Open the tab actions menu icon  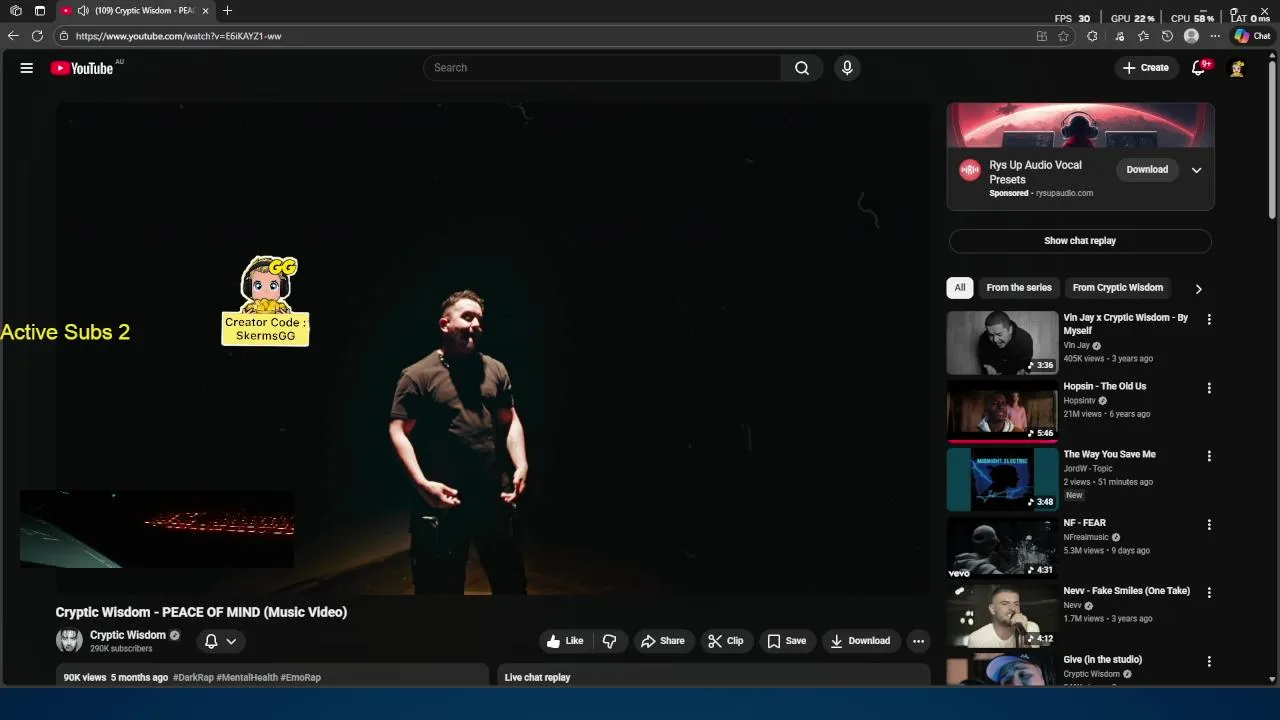pos(40,10)
